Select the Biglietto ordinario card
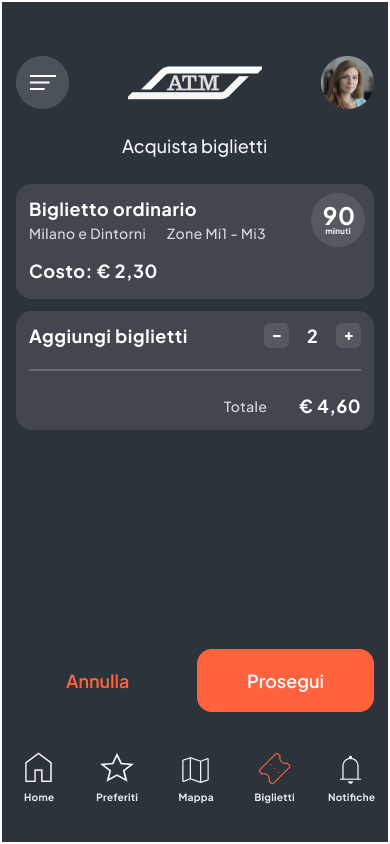Screen dimensions: 390x844 tap(195, 242)
